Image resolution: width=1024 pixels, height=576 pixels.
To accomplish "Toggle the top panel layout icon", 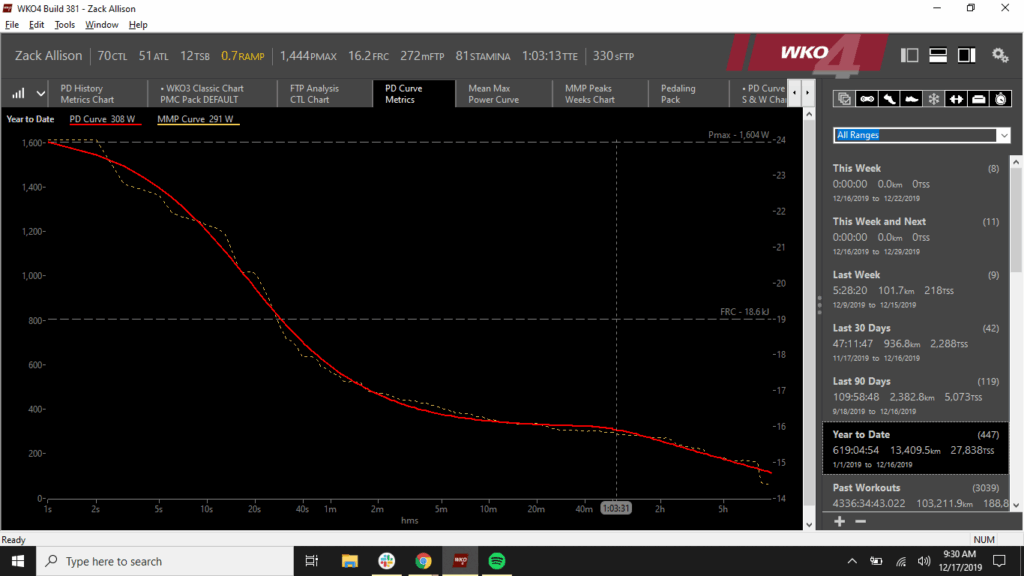I will click(x=938, y=56).
